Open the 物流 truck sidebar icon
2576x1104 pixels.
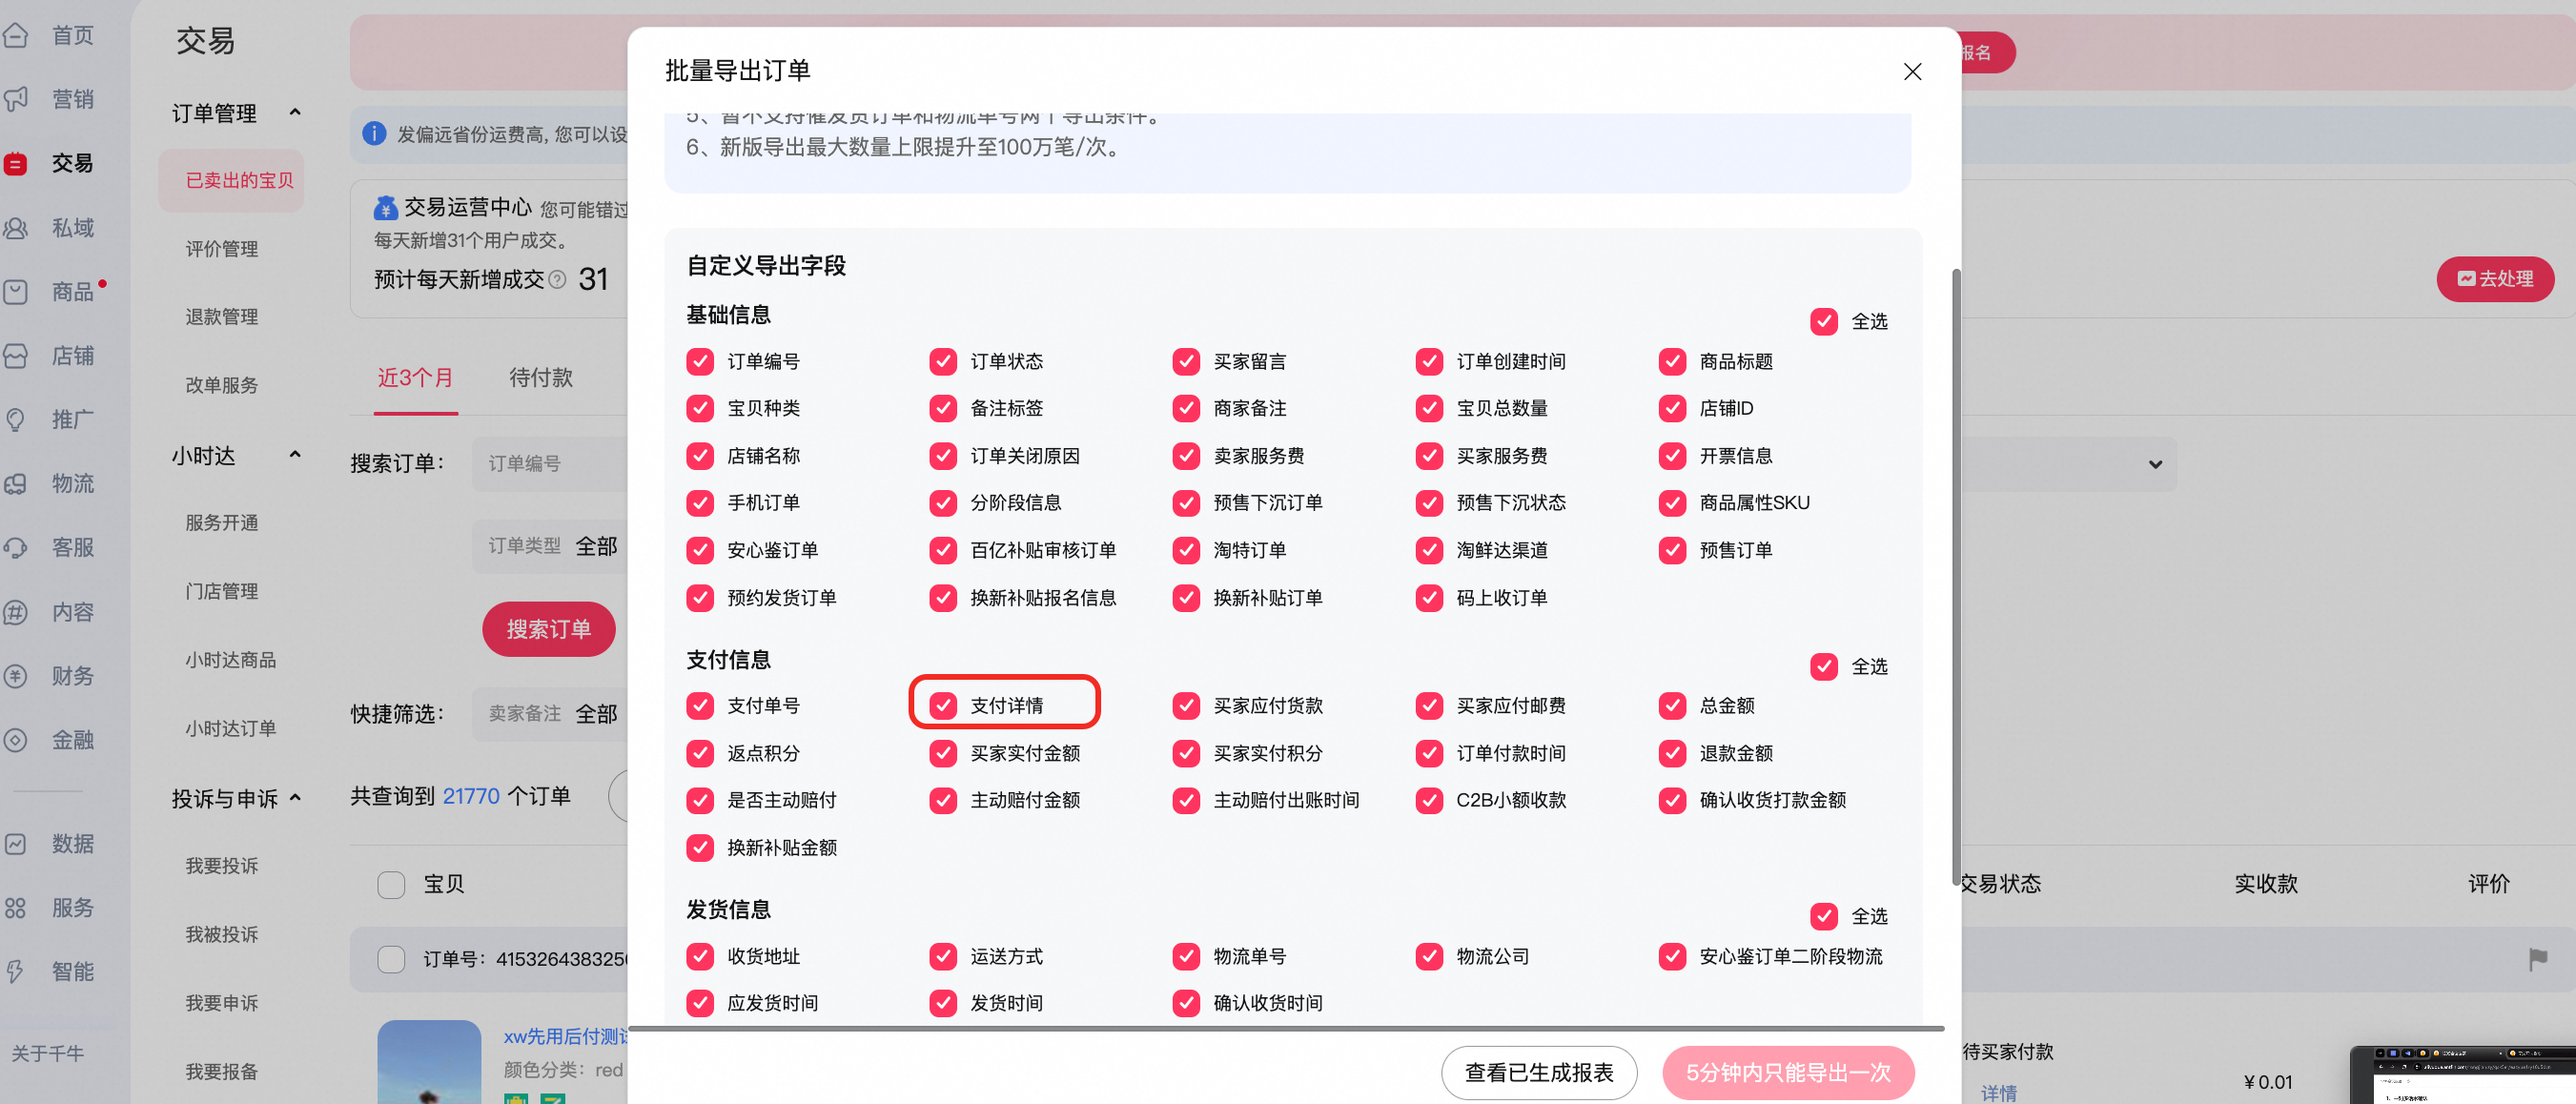click(15, 484)
